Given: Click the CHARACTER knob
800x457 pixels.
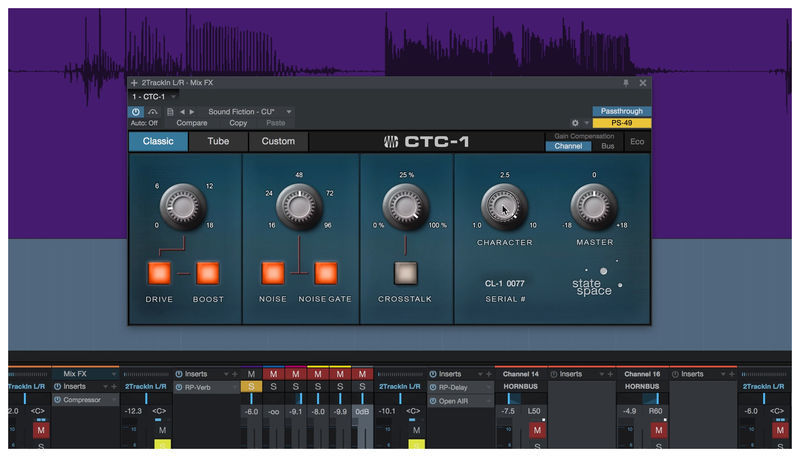Looking at the screenshot, I should (504, 207).
